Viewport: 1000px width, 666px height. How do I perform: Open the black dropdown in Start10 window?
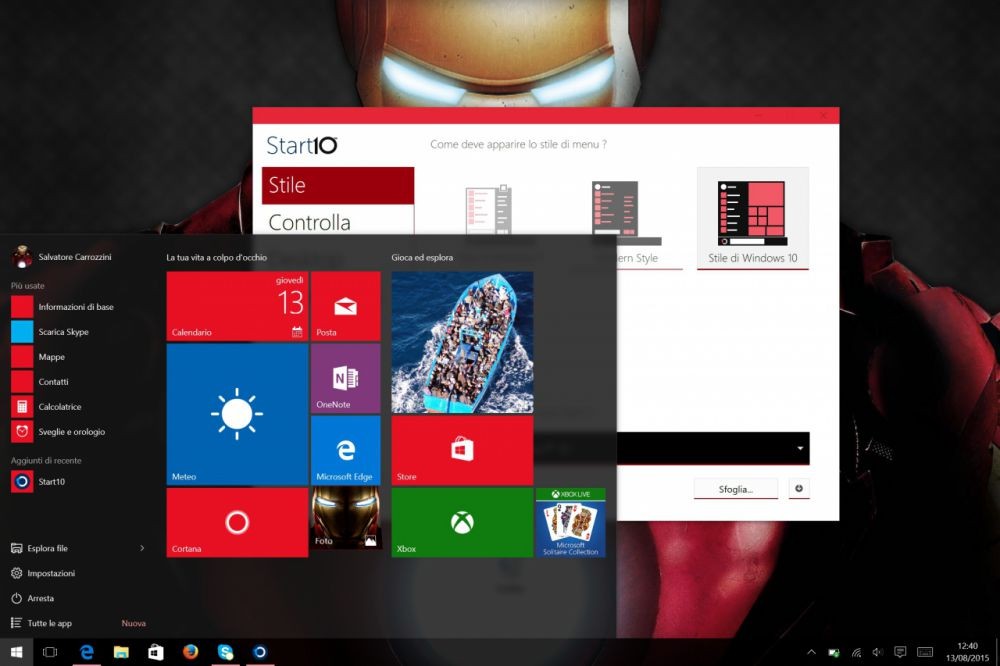point(800,449)
